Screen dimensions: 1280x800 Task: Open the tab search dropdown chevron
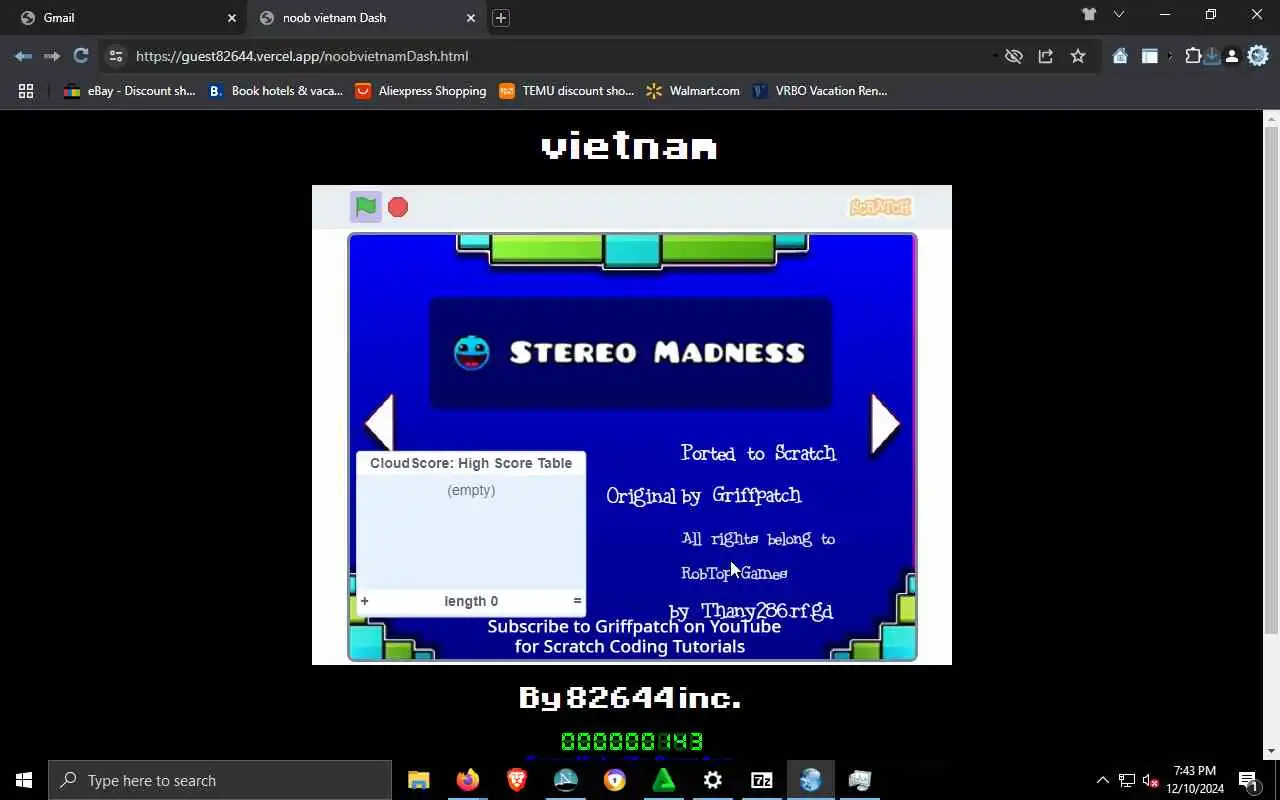coord(1119,14)
